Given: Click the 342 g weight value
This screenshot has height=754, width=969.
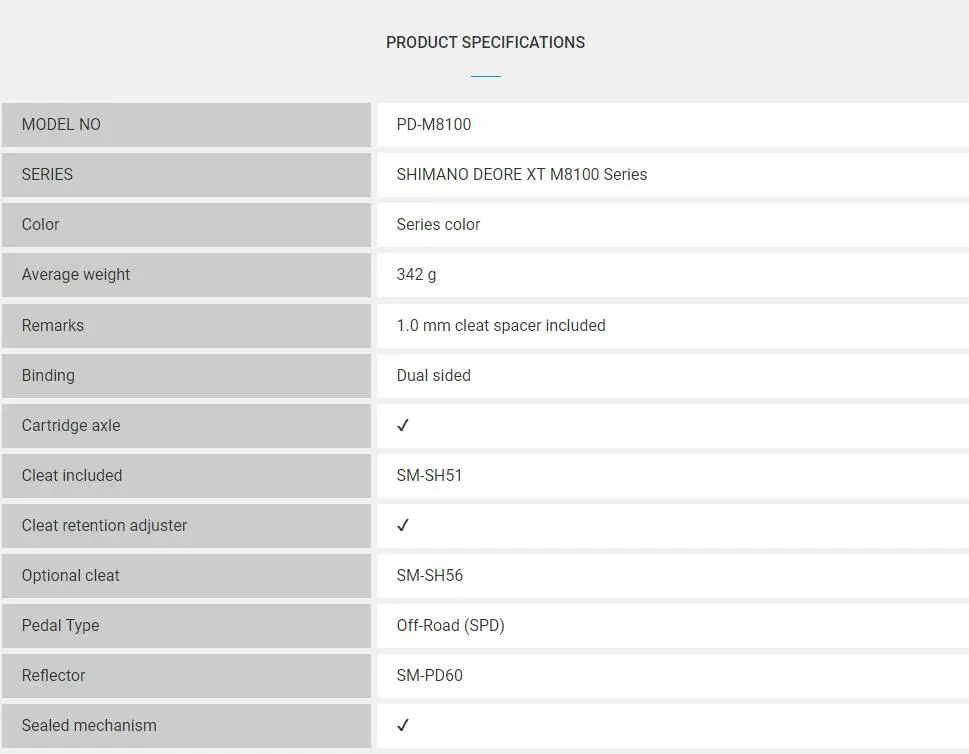Looking at the screenshot, I should click(416, 274).
